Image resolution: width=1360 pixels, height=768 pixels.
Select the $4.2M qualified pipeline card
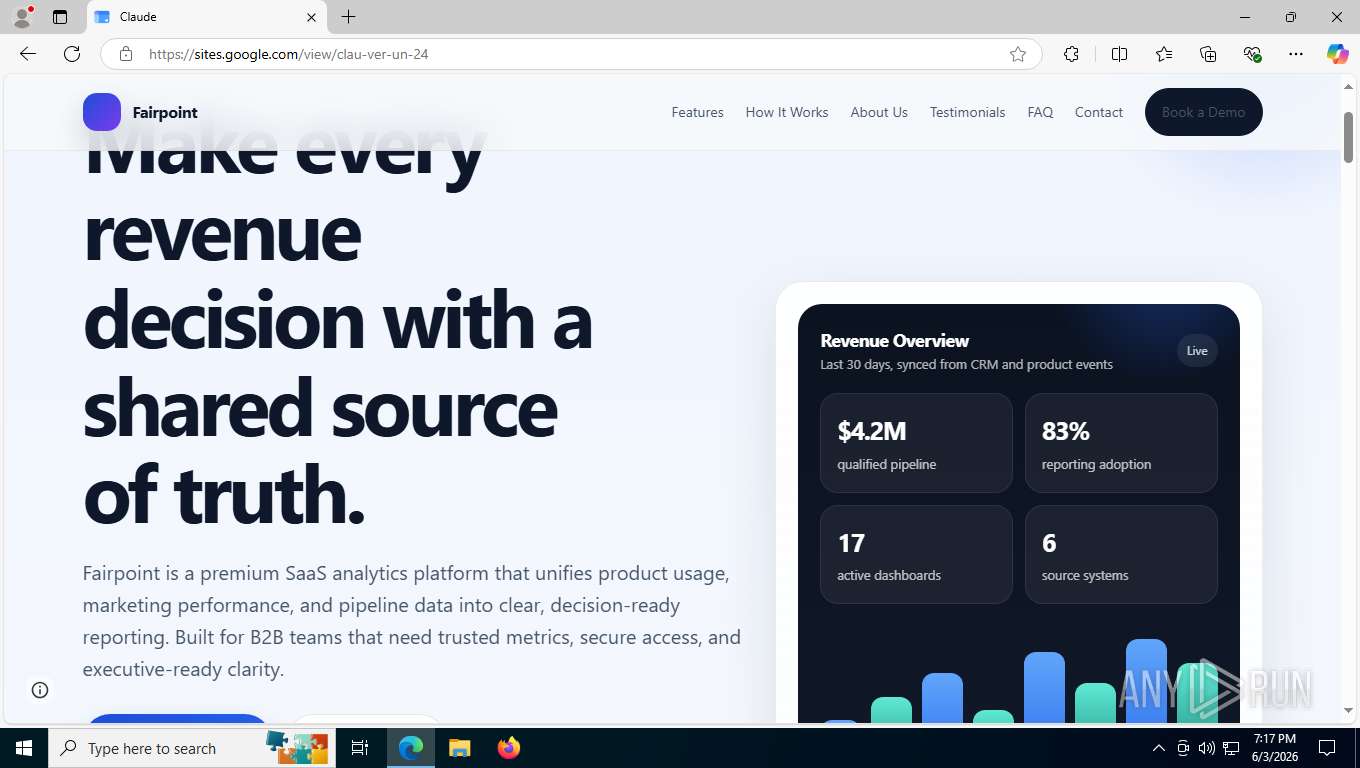[916, 443]
